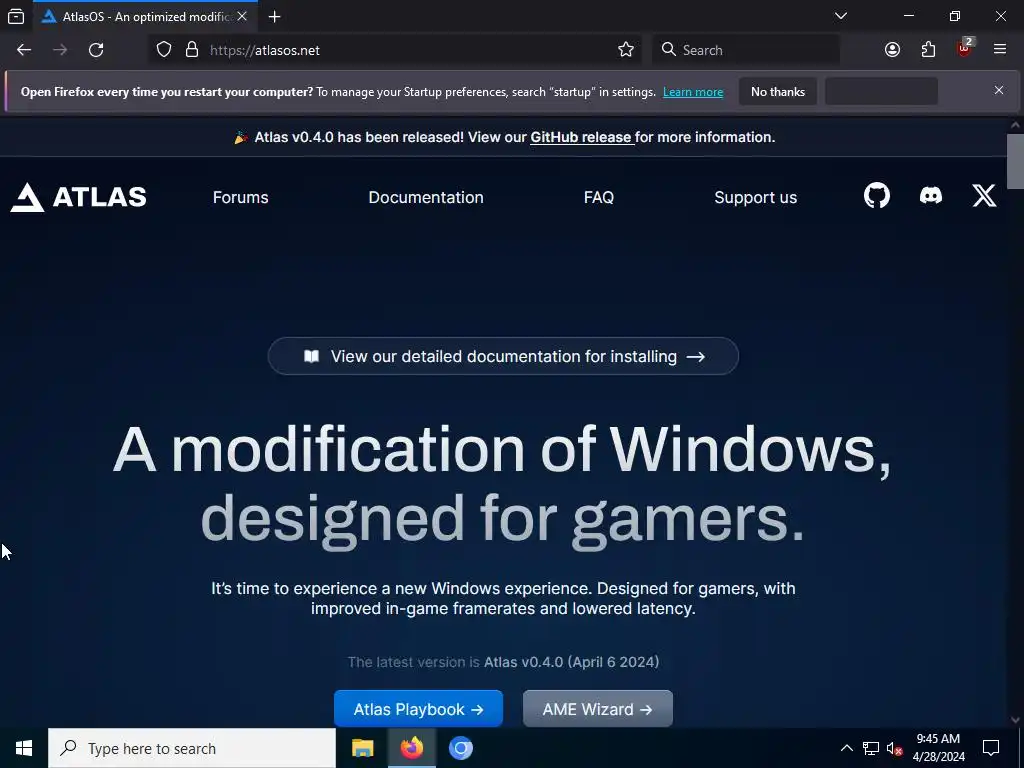Open the Firefox hamburger application menu
Image resolution: width=1024 pixels, height=768 pixels.
(x=1000, y=50)
